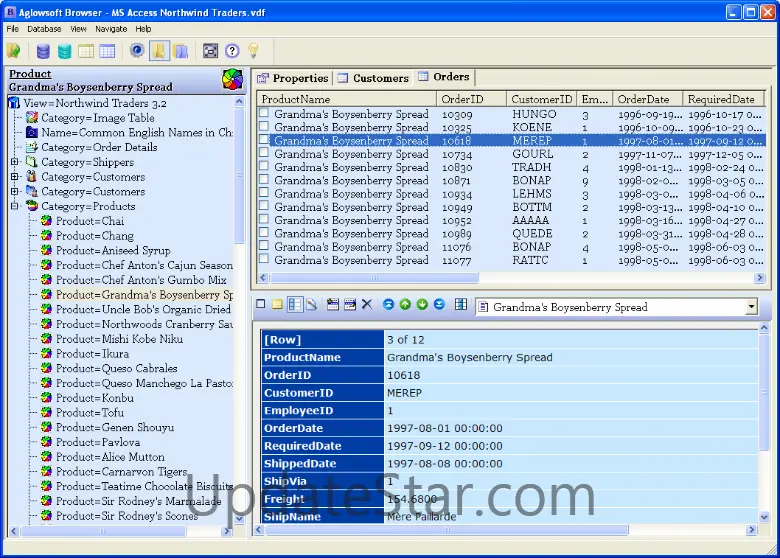Go to previous record with green up arrow
Viewport: 780px width, 558px height.
[x=405, y=304]
